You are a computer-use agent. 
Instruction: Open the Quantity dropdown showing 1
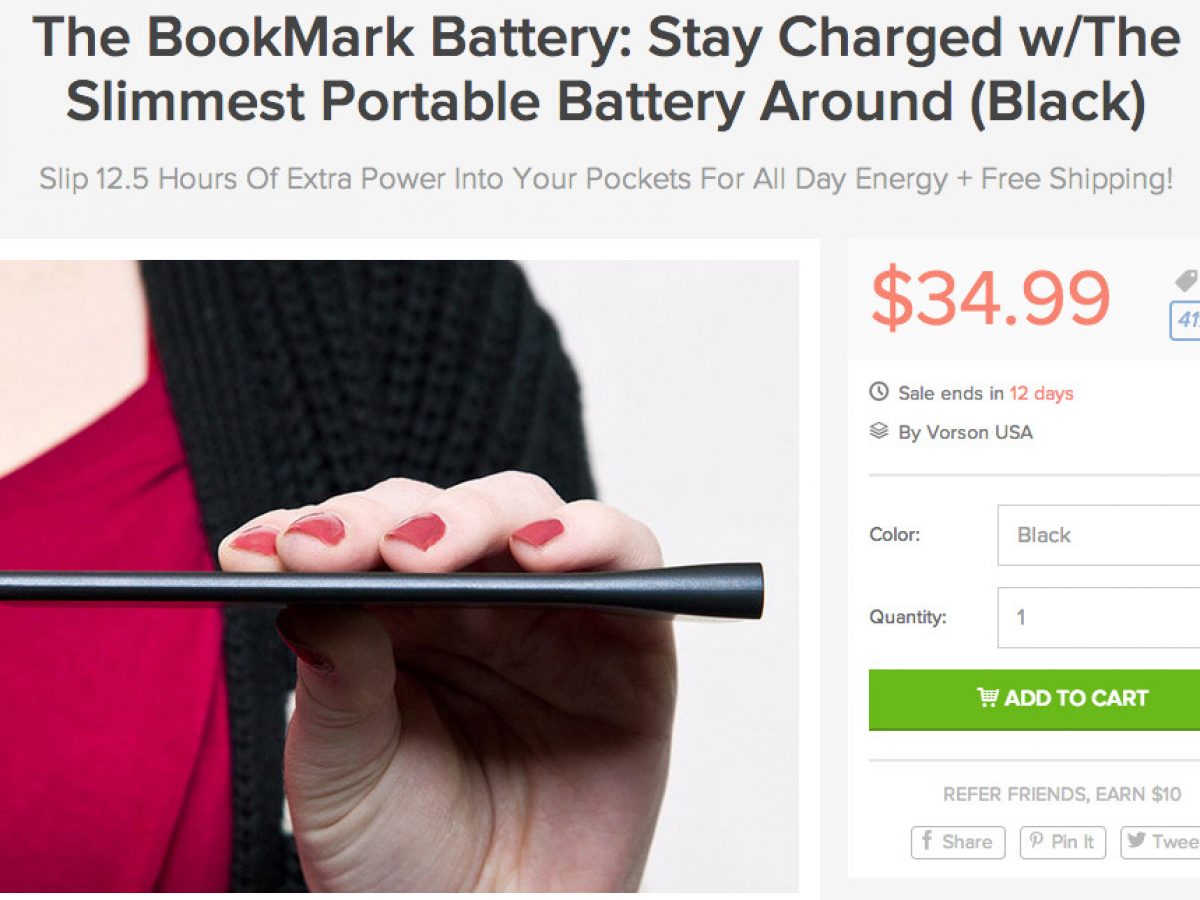tap(1099, 617)
